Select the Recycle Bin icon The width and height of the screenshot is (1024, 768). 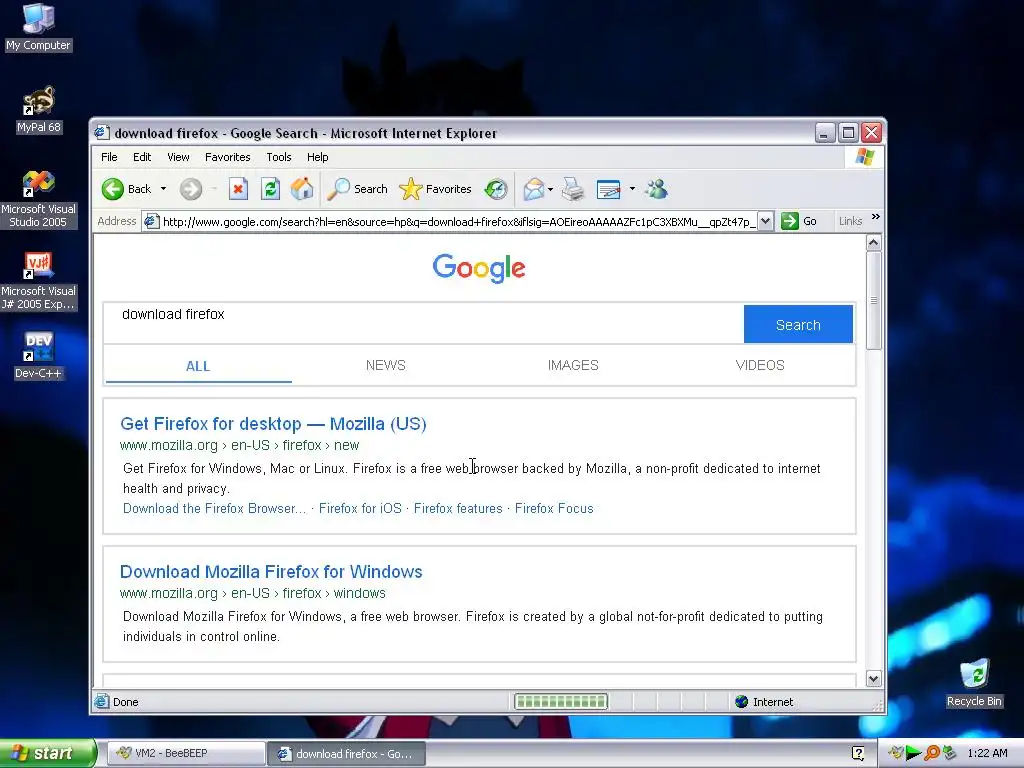pos(974,683)
